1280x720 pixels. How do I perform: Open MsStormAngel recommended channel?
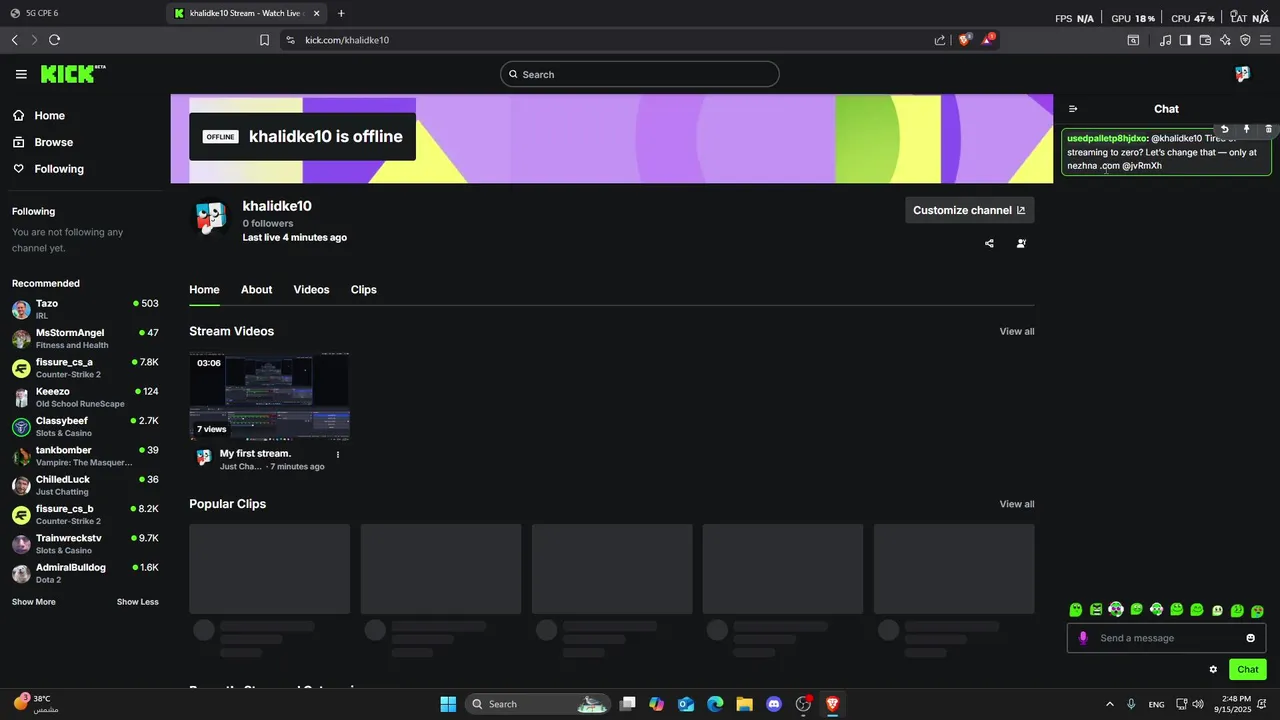coord(85,338)
